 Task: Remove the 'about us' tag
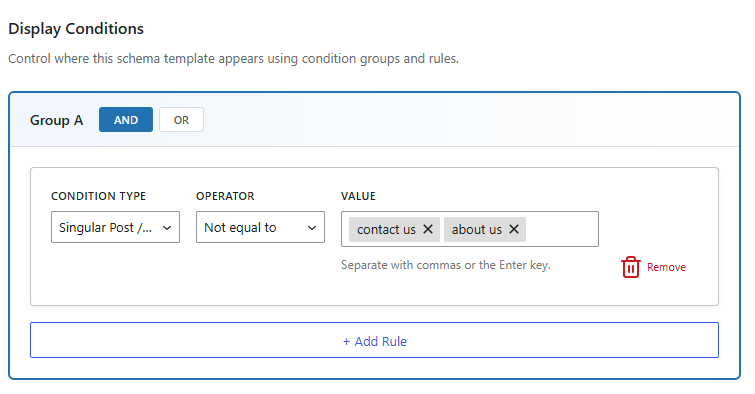(x=514, y=229)
